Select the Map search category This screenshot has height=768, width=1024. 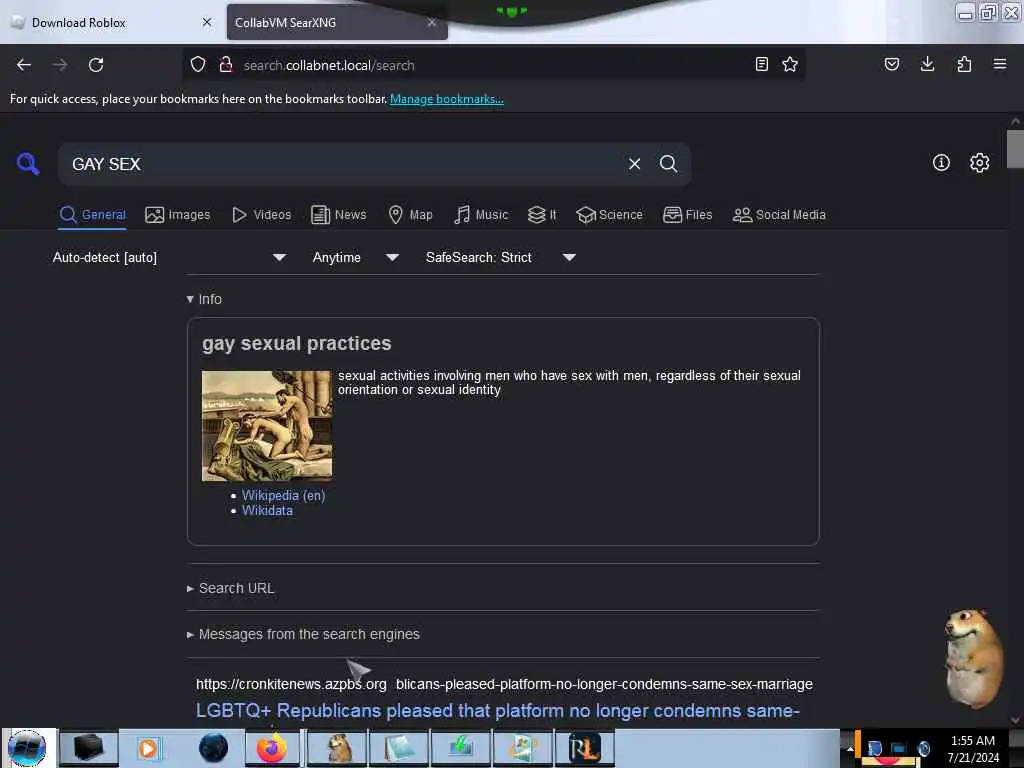pyautogui.click(x=410, y=215)
